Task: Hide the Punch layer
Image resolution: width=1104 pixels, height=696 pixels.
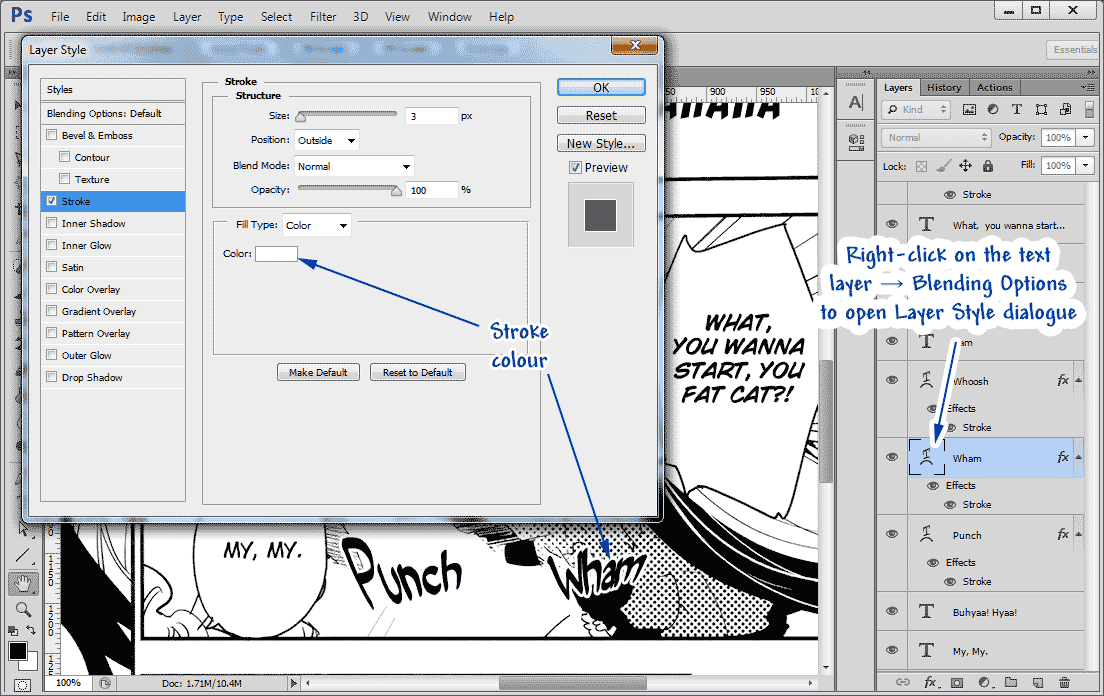Action: pyautogui.click(x=892, y=534)
